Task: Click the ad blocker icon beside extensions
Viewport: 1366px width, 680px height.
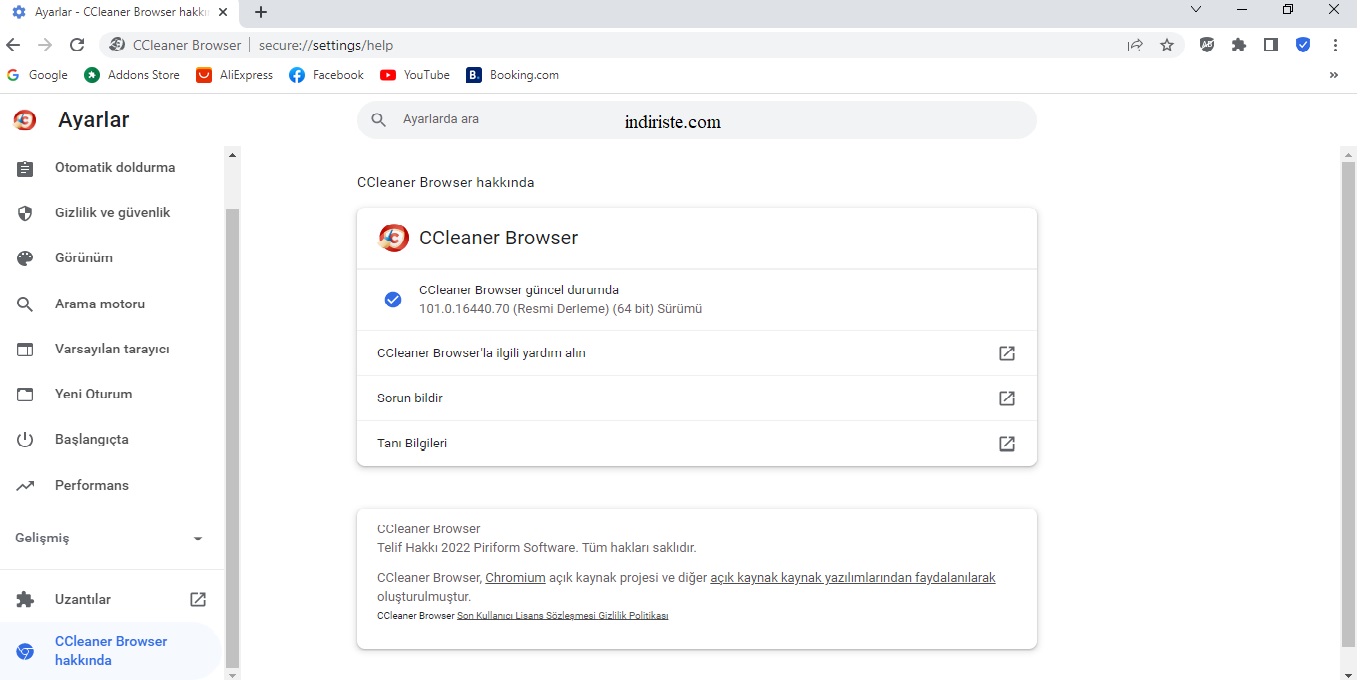Action: [x=1207, y=45]
